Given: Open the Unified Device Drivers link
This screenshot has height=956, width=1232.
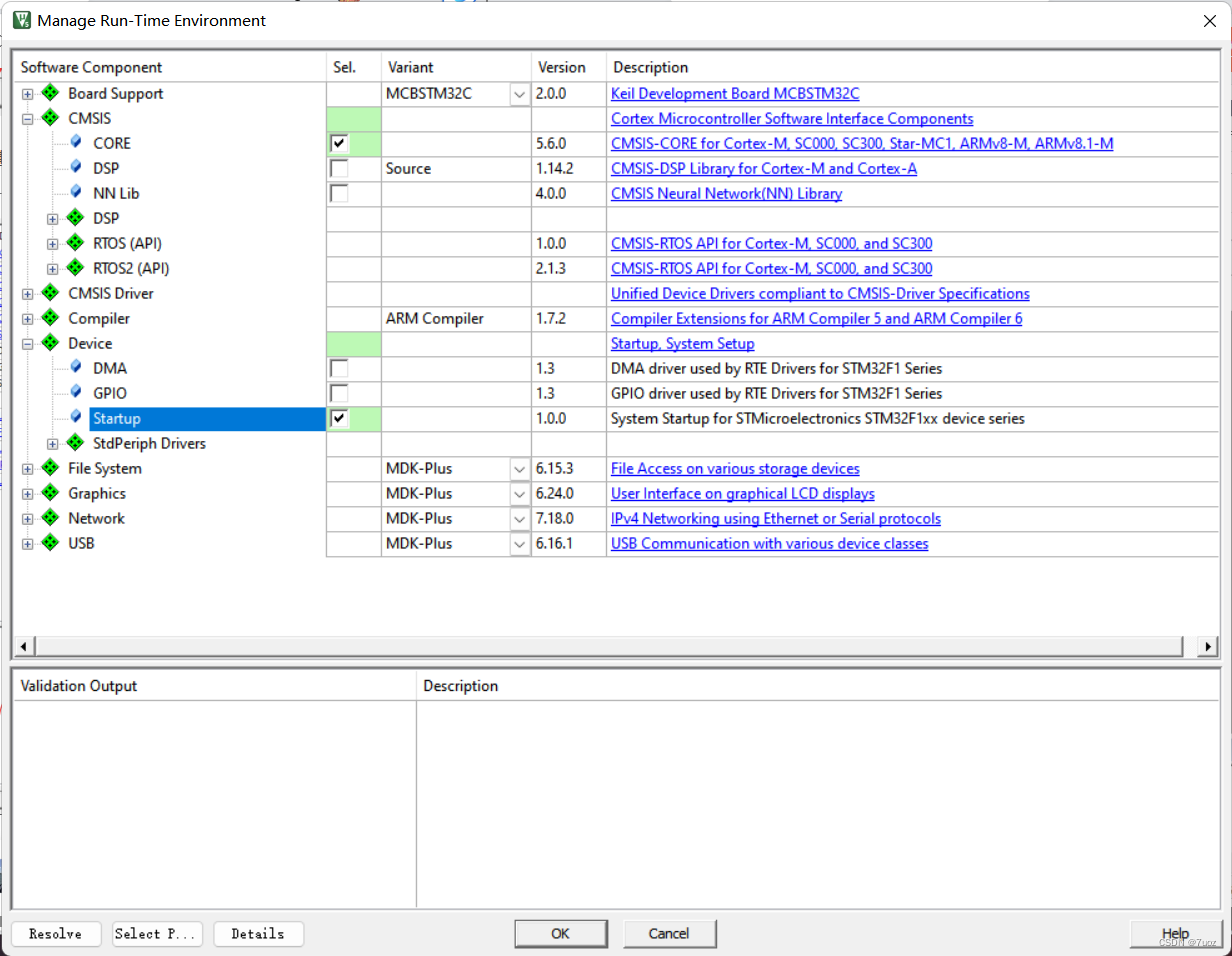Looking at the screenshot, I should point(820,294).
